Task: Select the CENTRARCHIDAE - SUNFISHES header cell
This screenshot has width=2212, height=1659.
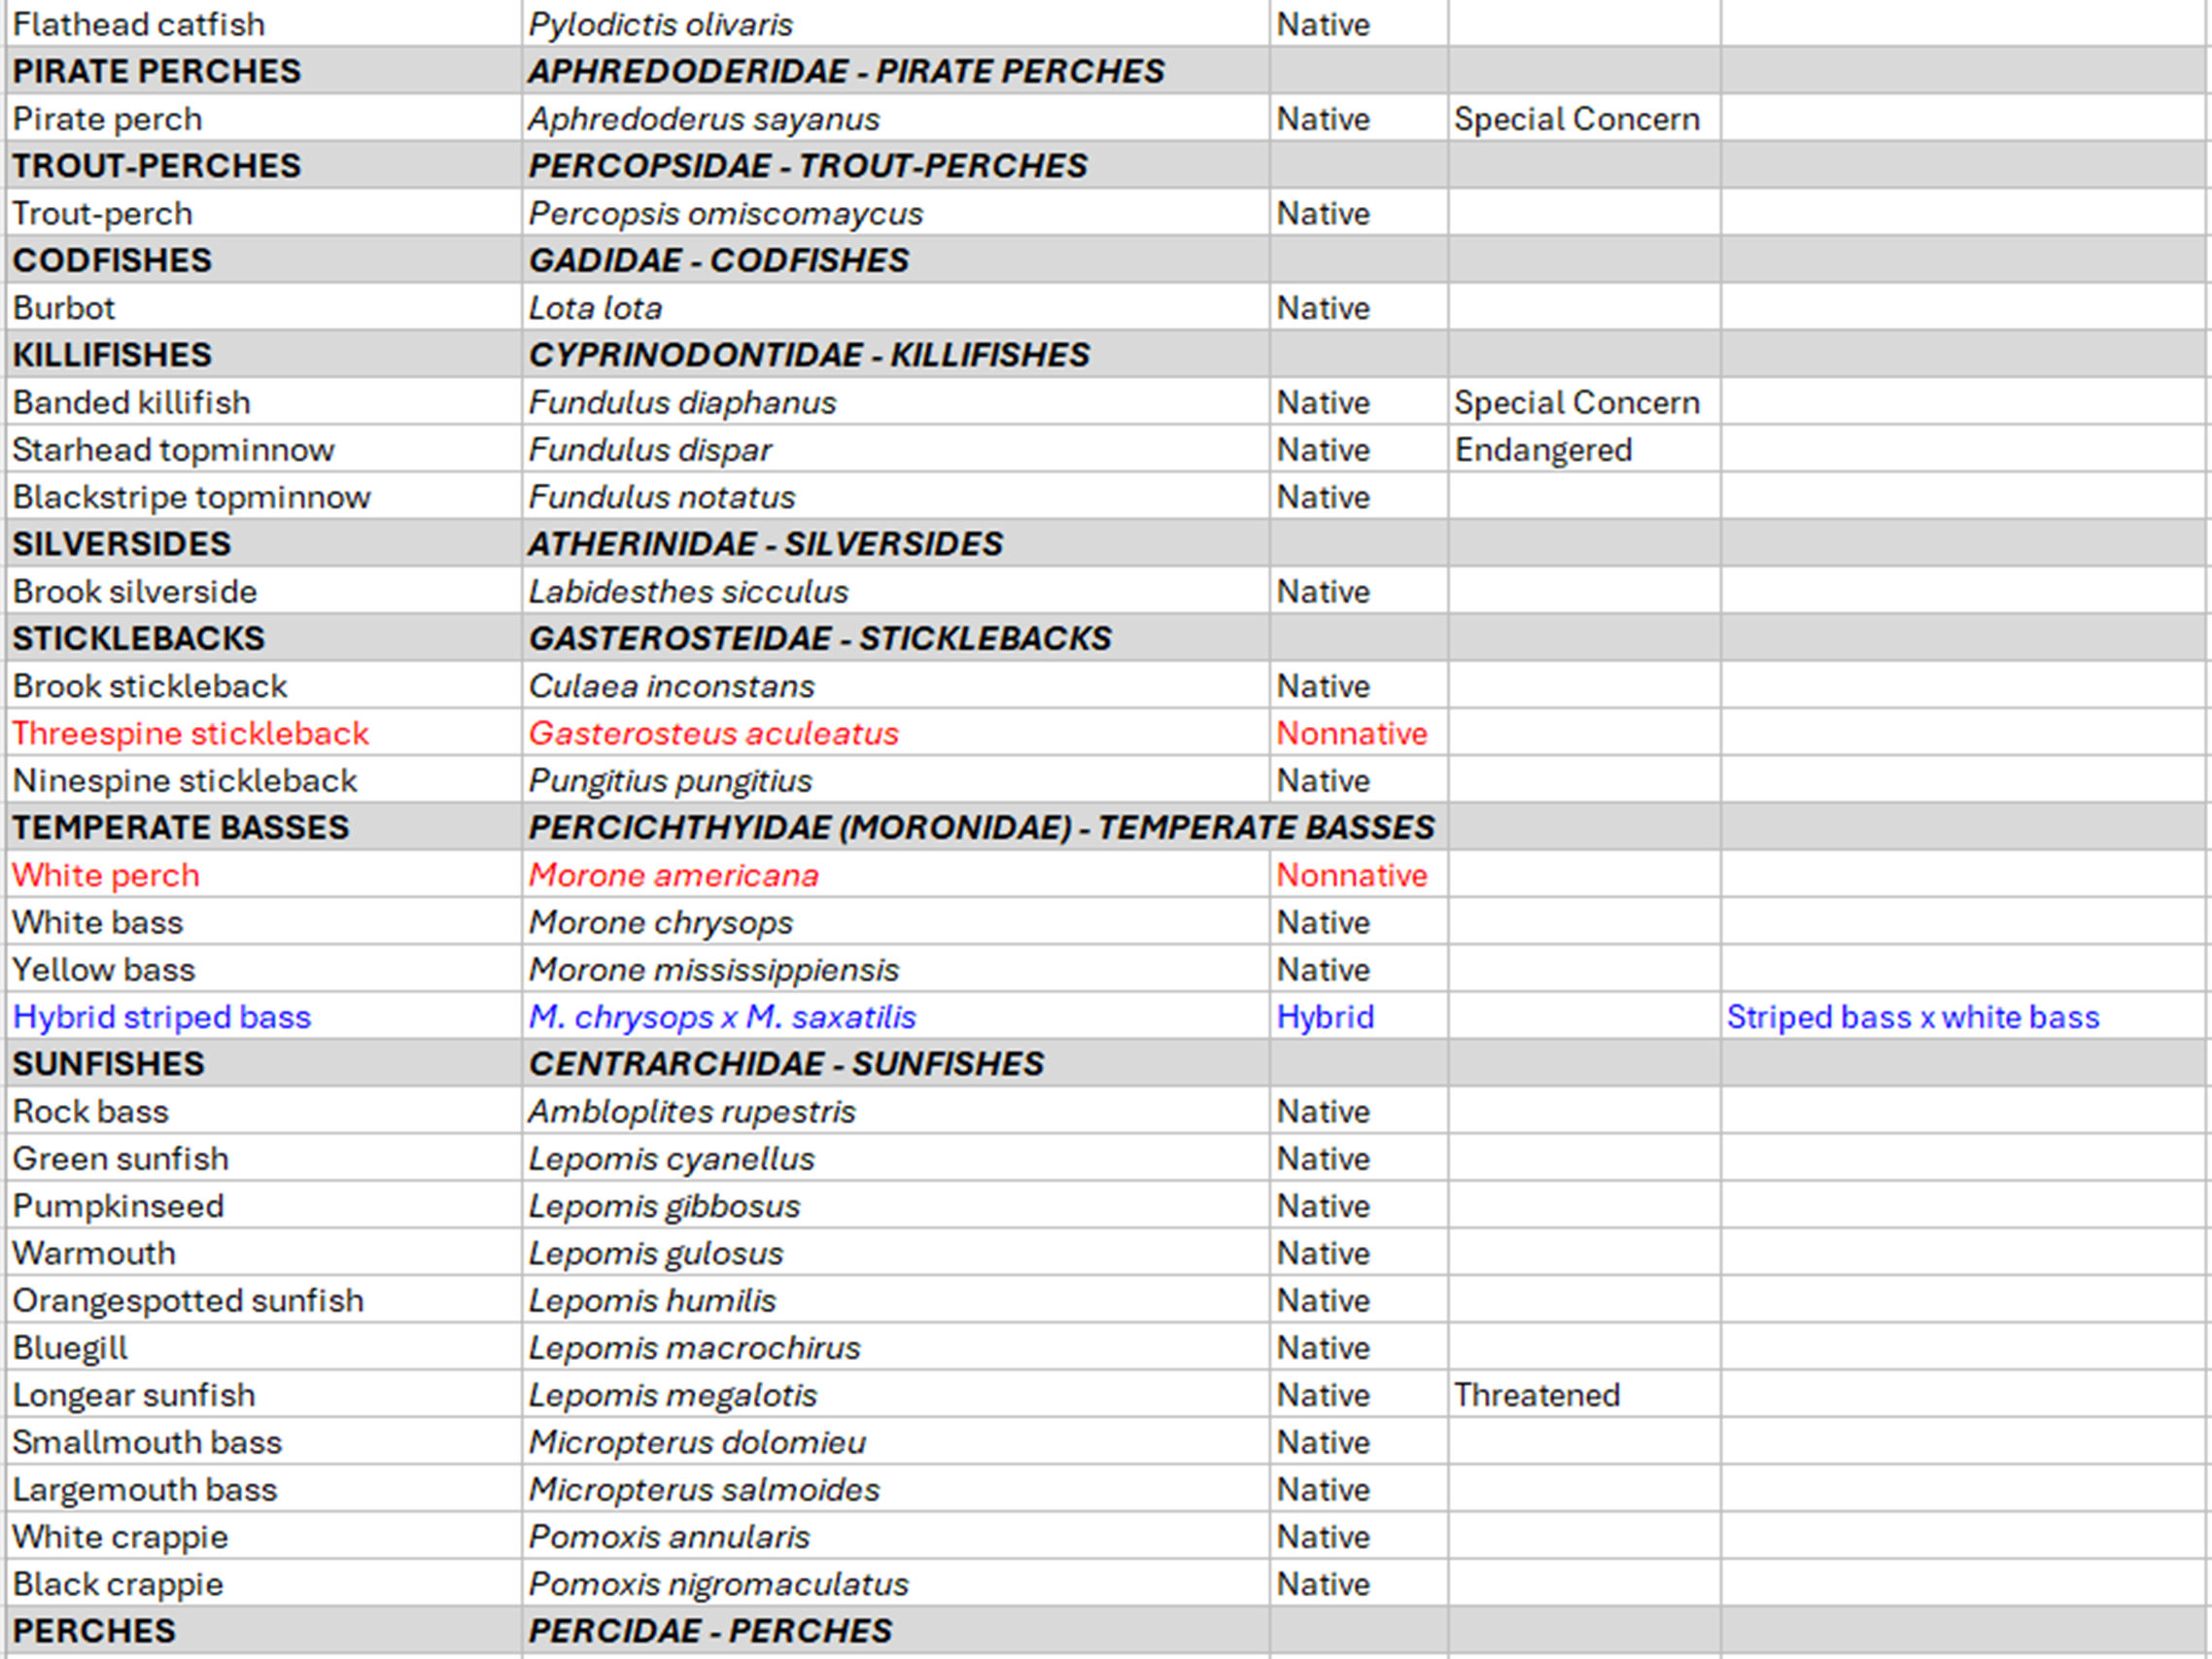Action: pyautogui.click(x=786, y=1064)
